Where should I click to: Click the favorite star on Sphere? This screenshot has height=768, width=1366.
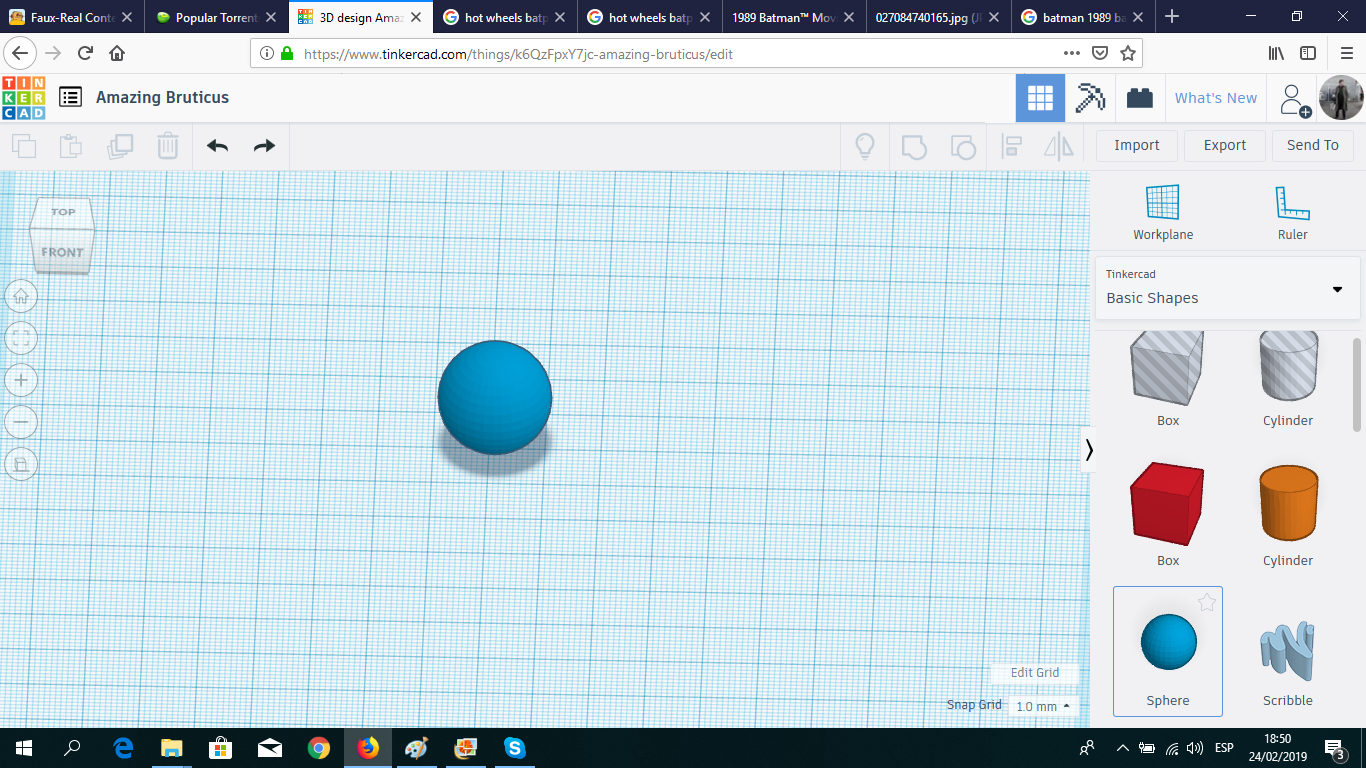(1207, 602)
